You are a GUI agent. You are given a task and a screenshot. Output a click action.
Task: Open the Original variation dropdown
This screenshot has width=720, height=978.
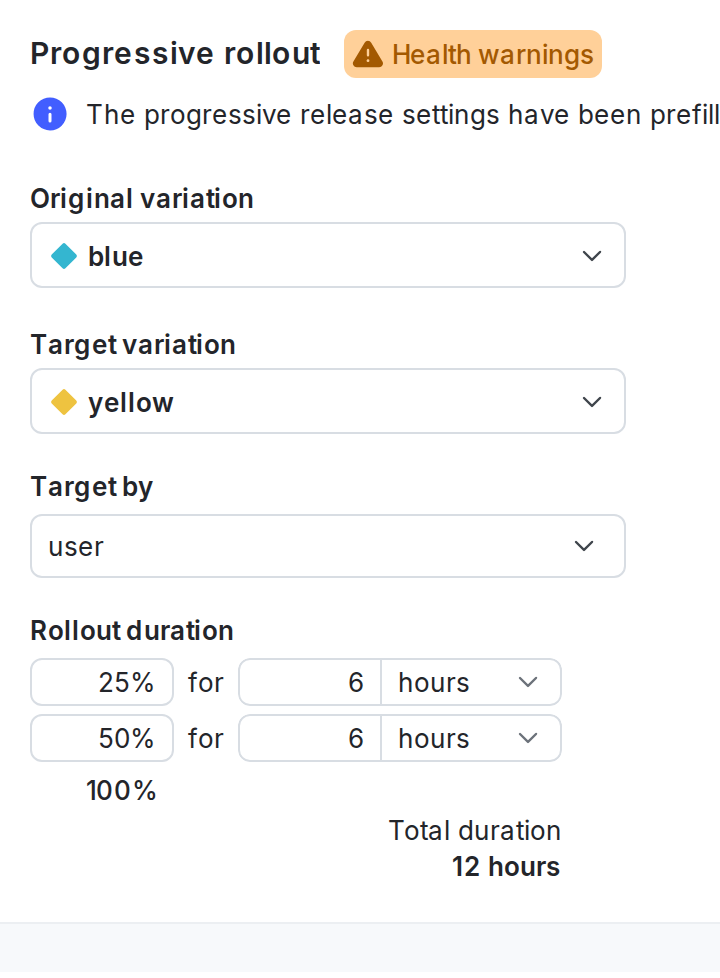click(x=328, y=256)
